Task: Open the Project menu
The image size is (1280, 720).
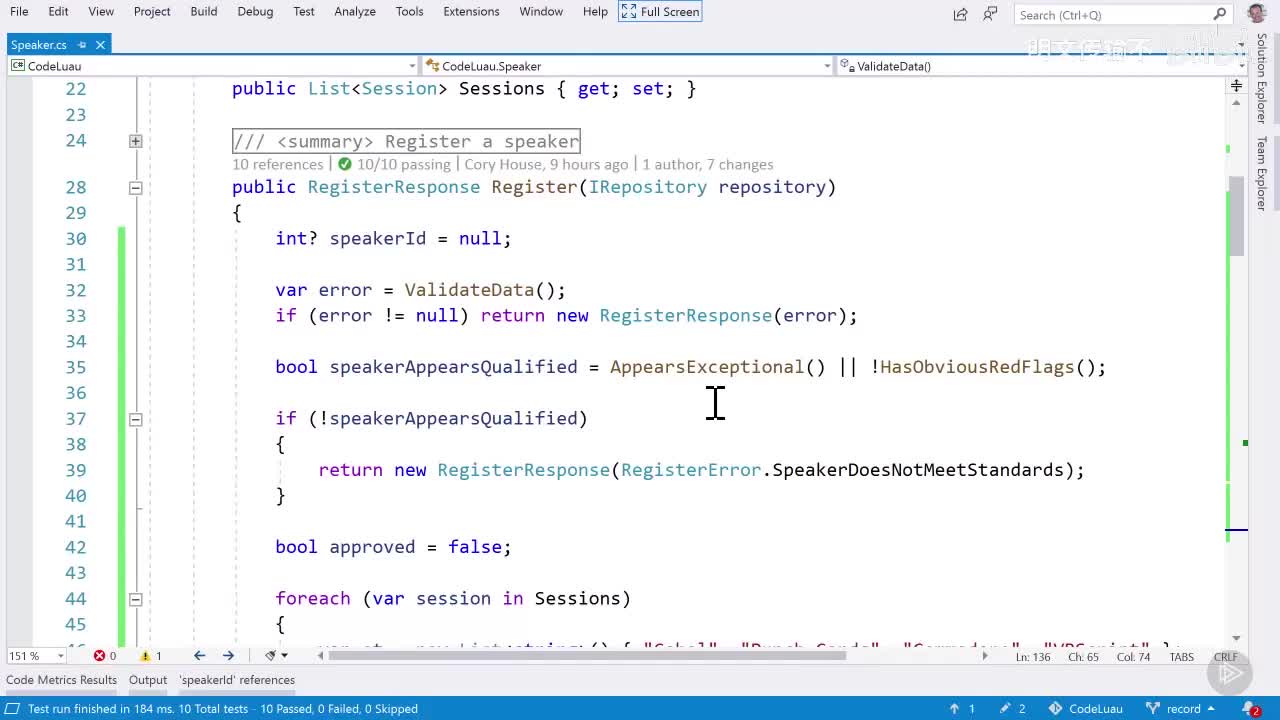Action: 152,11
